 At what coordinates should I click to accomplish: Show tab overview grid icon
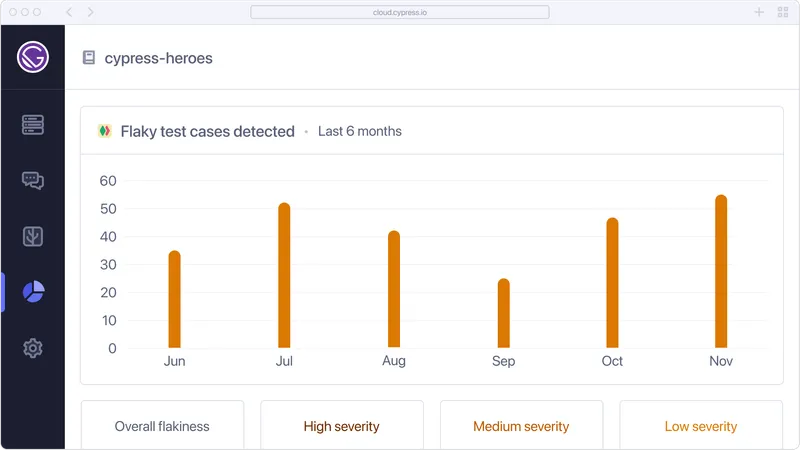click(783, 12)
